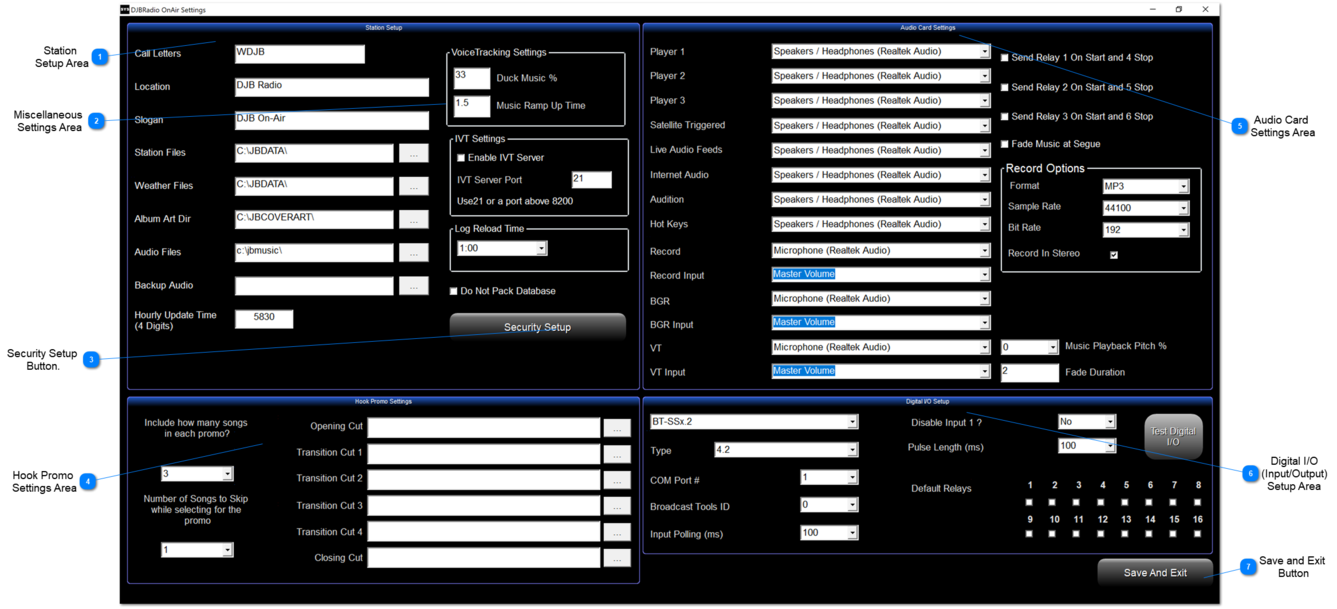The image size is (1337, 609).
Task: Open Broadcast Tools ID dropdown
Action: [852, 506]
